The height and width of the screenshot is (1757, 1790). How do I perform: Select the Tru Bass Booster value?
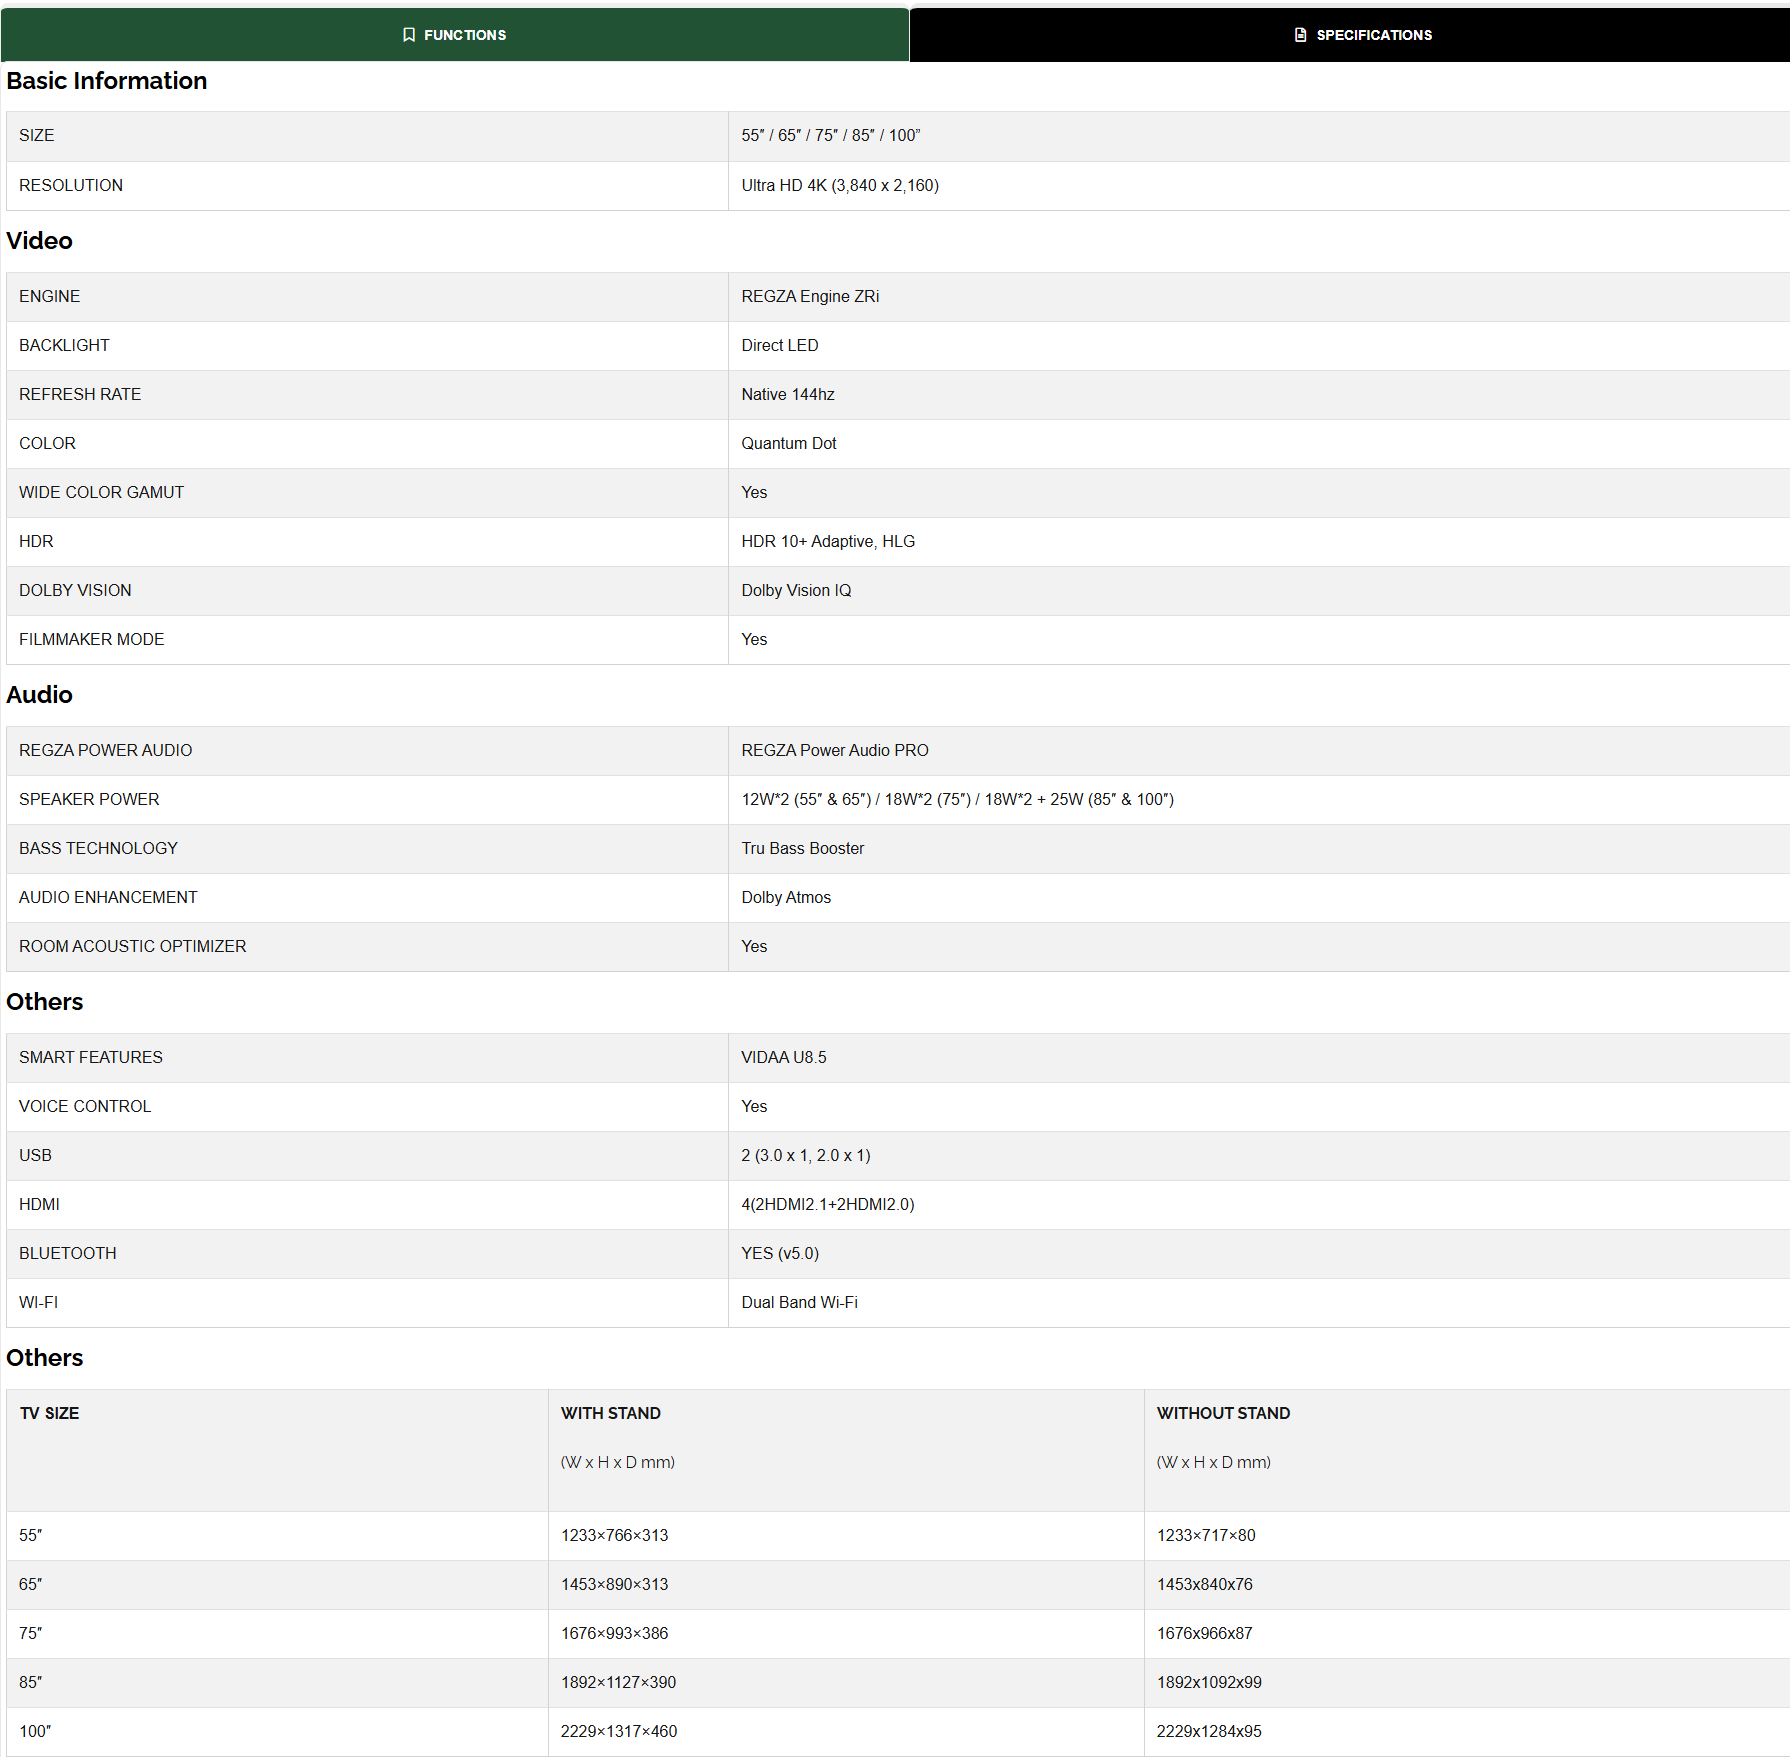coord(802,848)
